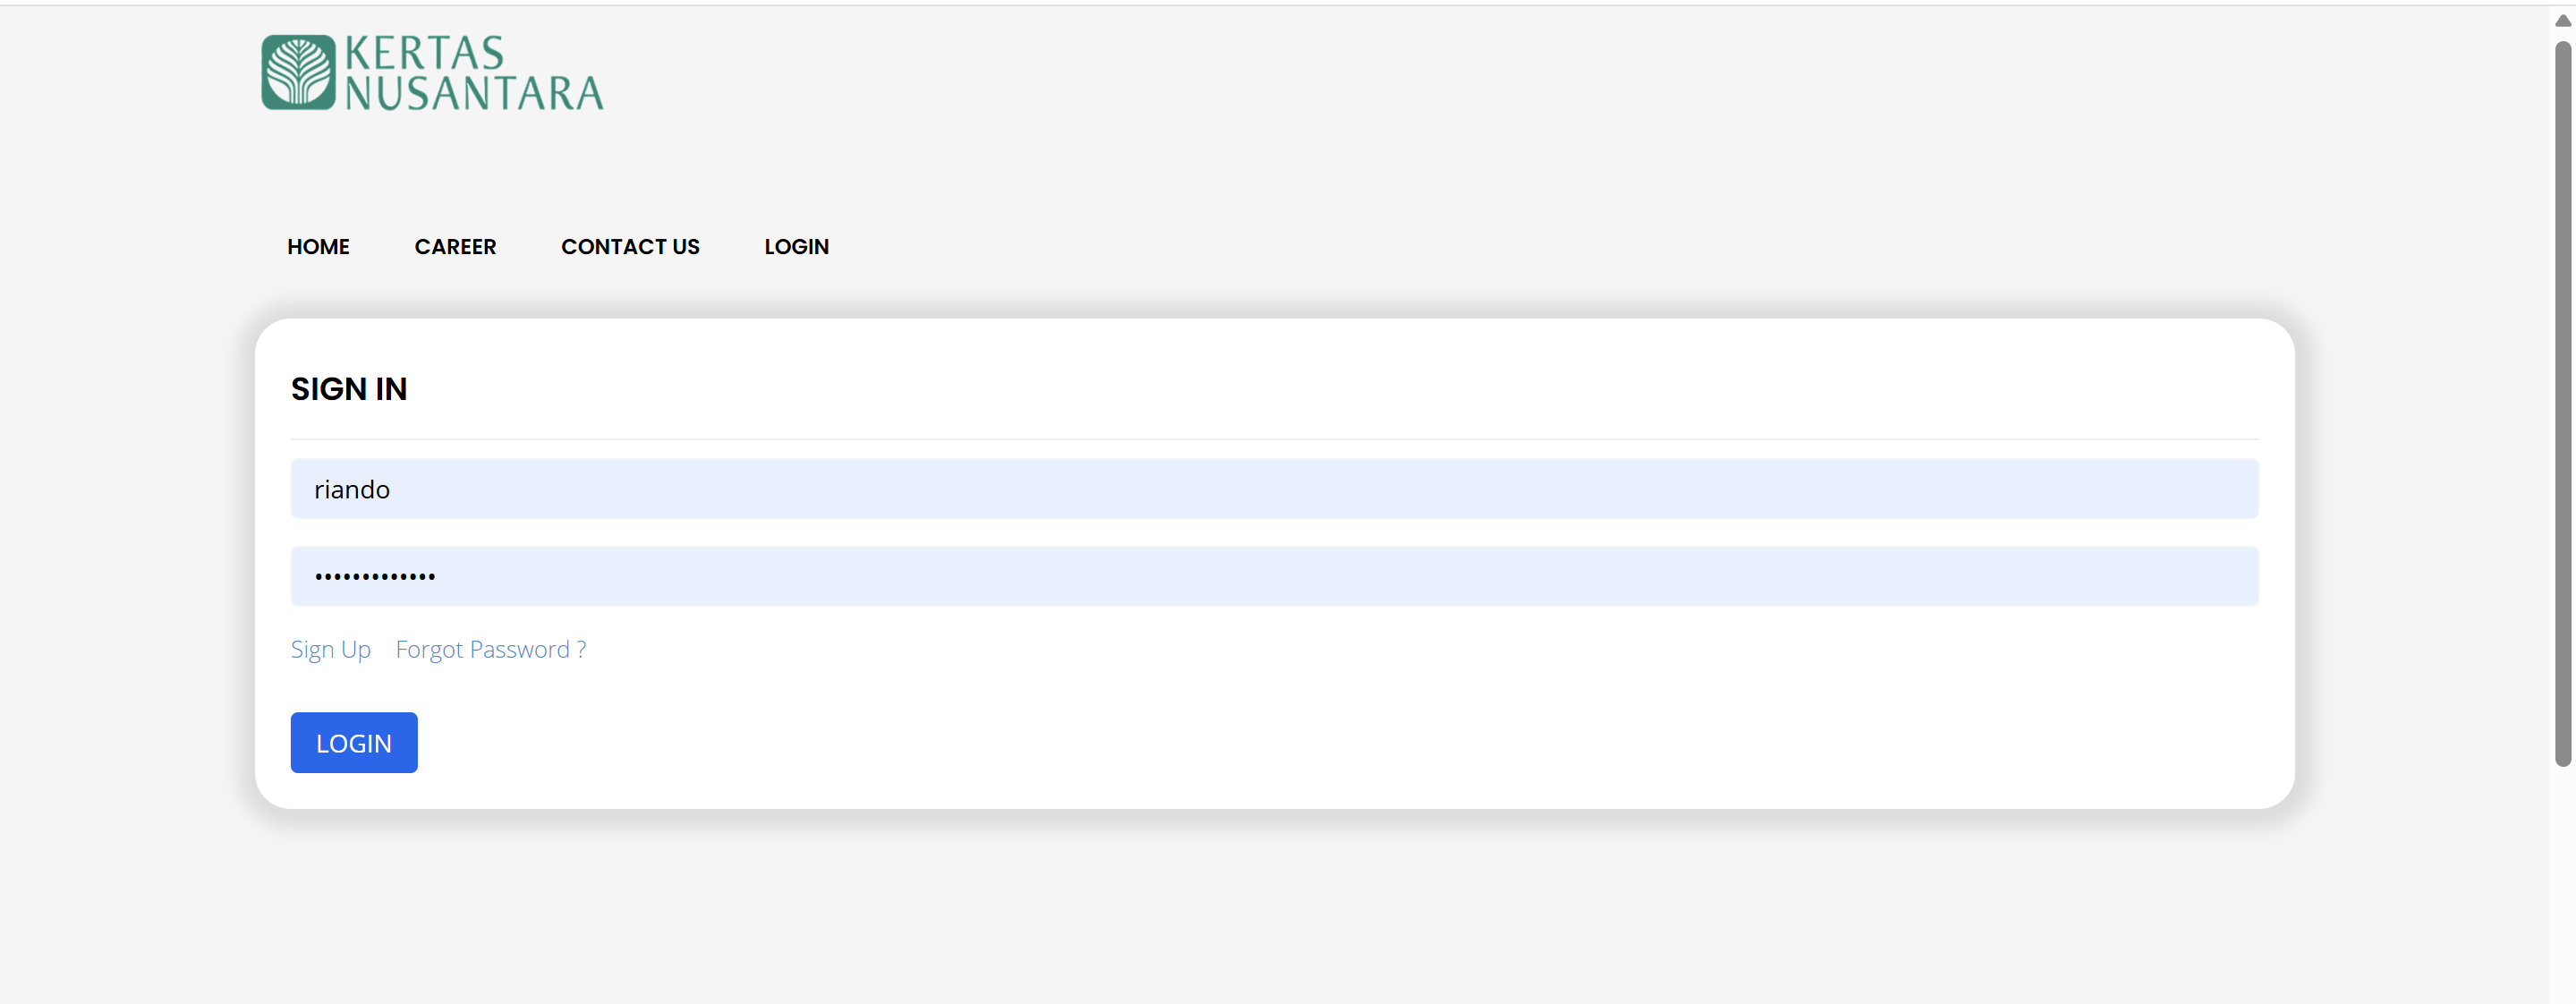Viewport: 2576px width, 1004px height.
Task: Click the password dots in the field
Action: click(375, 577)
